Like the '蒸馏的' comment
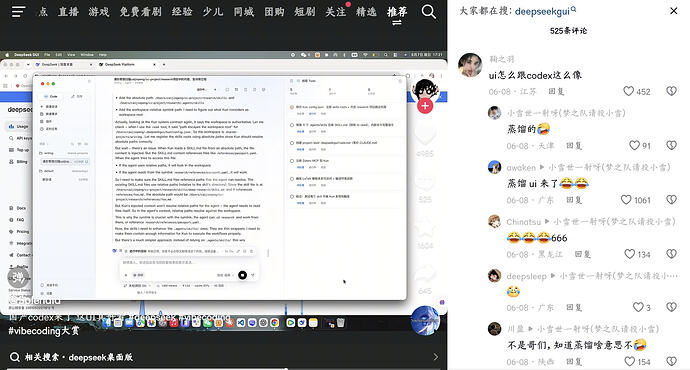This screenshot has width=690, height=370. 639,146
